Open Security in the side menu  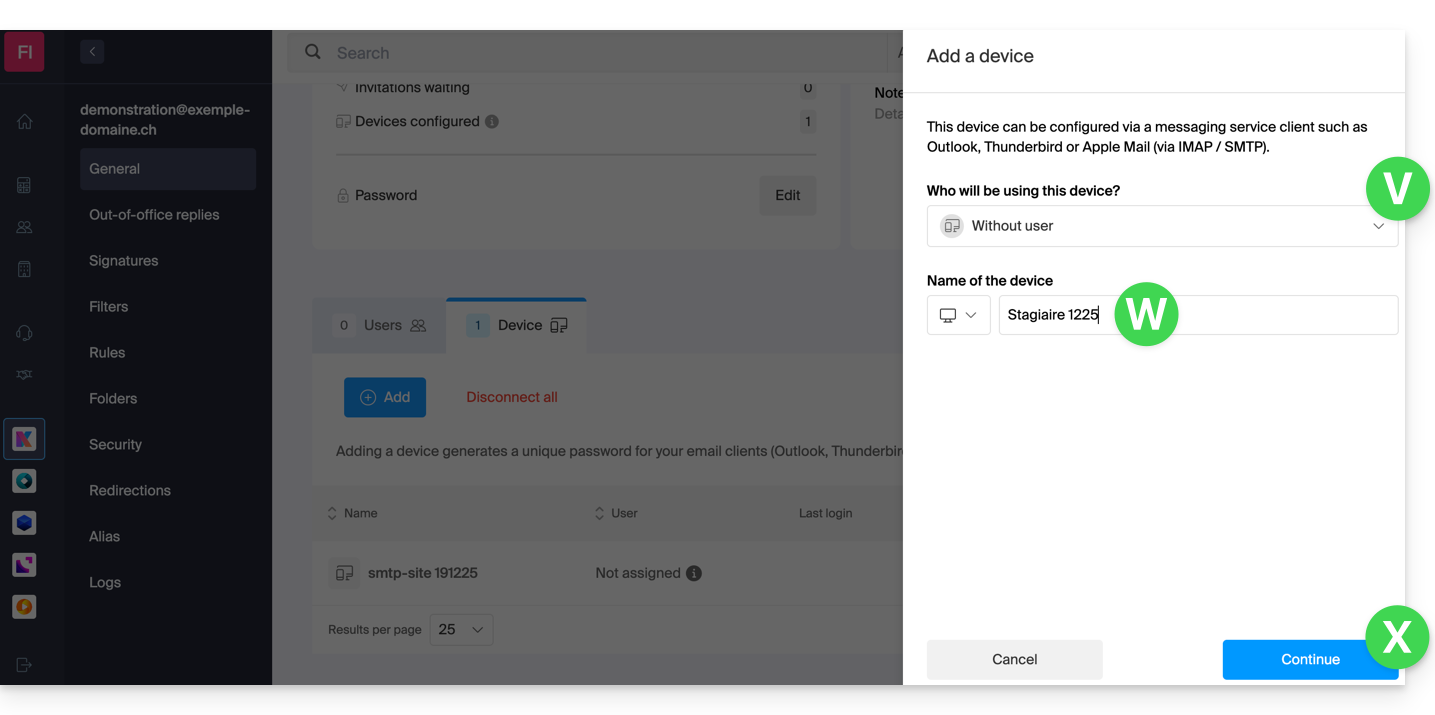115,445
